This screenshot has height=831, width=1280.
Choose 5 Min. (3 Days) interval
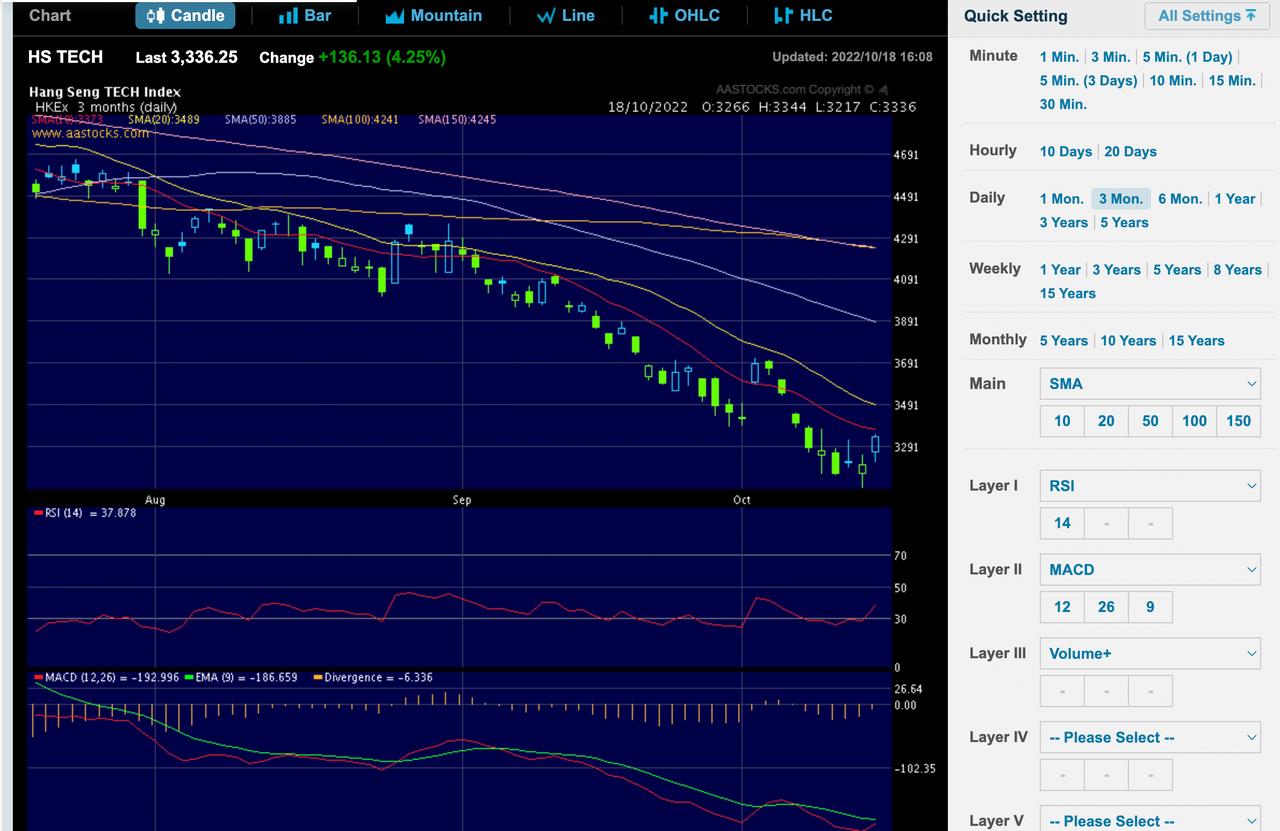(x=1088, y=80)
